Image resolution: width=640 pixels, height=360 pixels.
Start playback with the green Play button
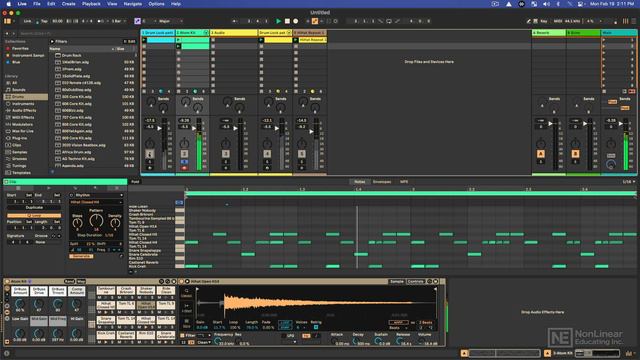click(278, 21)
